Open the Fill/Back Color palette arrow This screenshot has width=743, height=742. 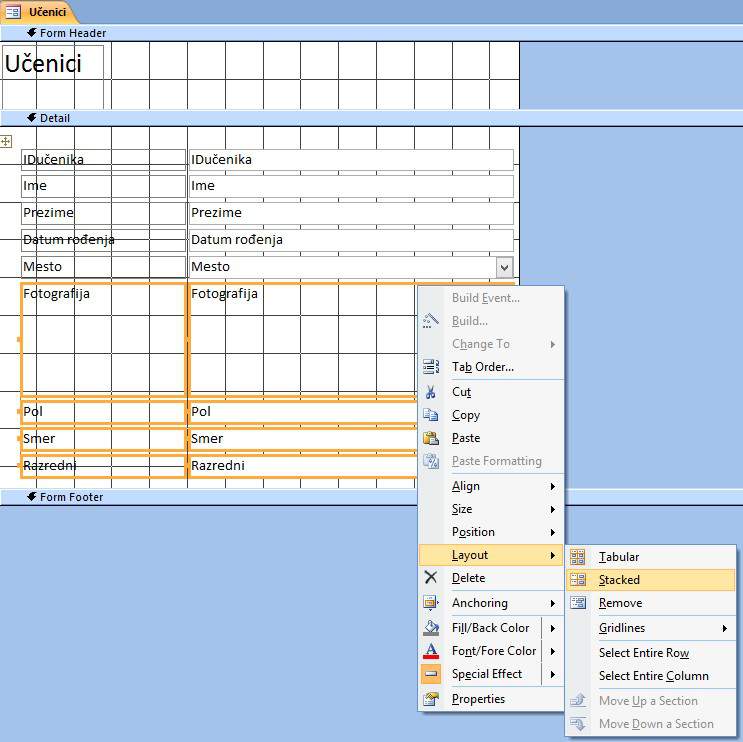click(x=553, y=628)
